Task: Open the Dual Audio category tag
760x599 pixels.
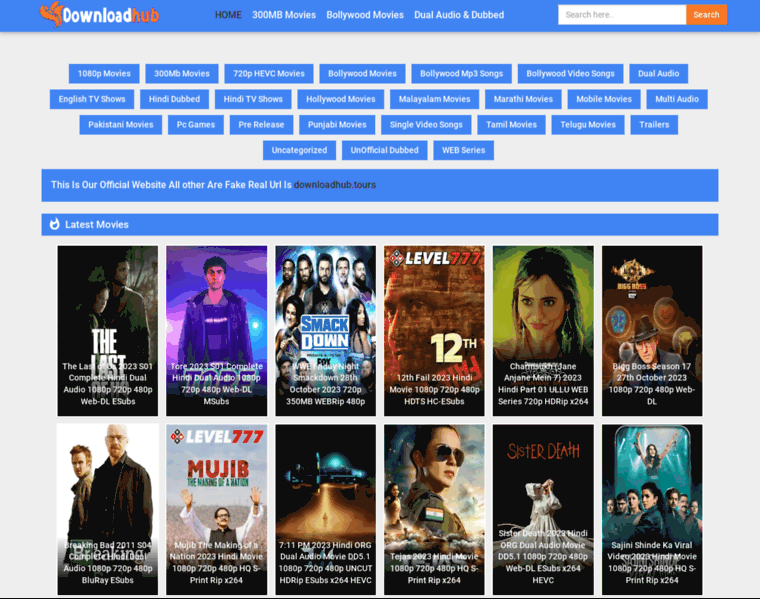Action: (x=659, y=74)
